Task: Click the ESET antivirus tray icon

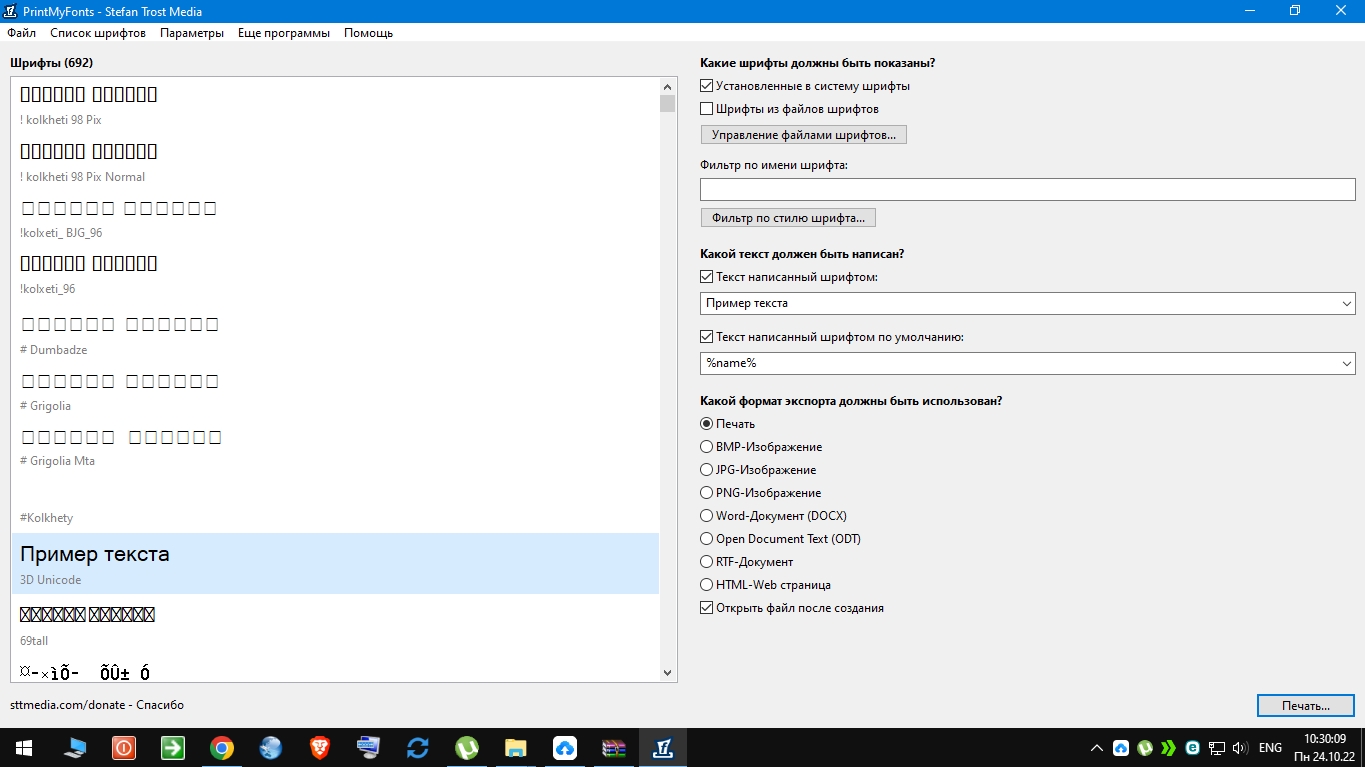Action: coord(1192,748)
